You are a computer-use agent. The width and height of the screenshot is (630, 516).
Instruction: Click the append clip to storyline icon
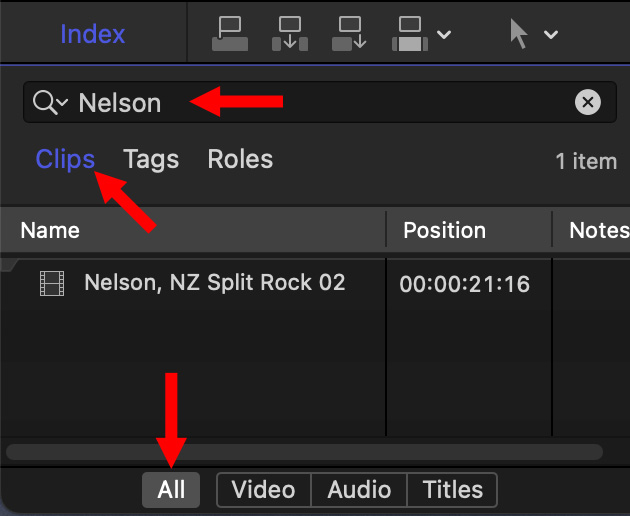tap(350, 35)
